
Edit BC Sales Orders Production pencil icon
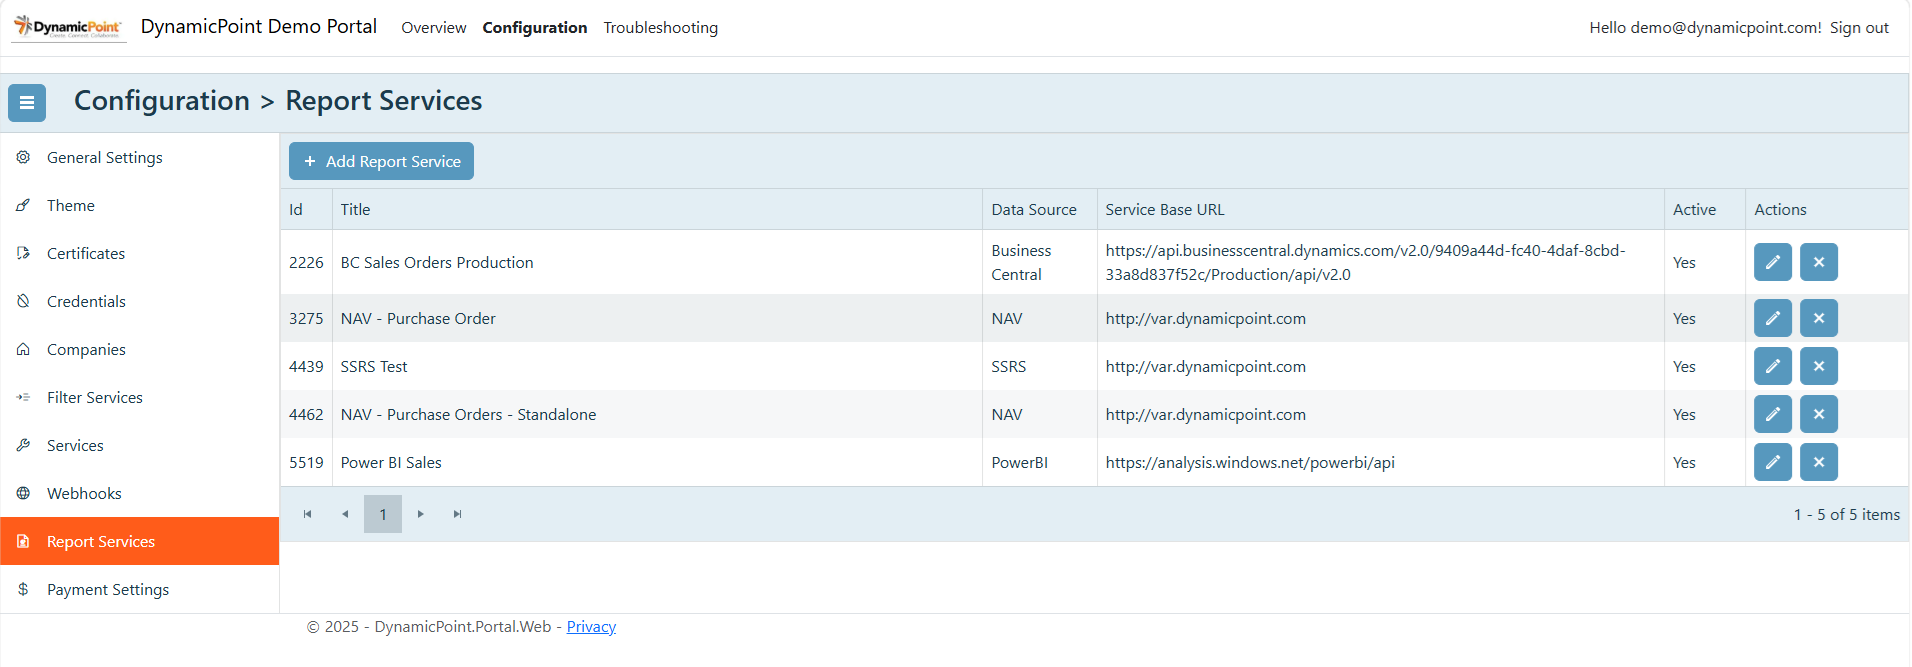(x=1772, y=262)
